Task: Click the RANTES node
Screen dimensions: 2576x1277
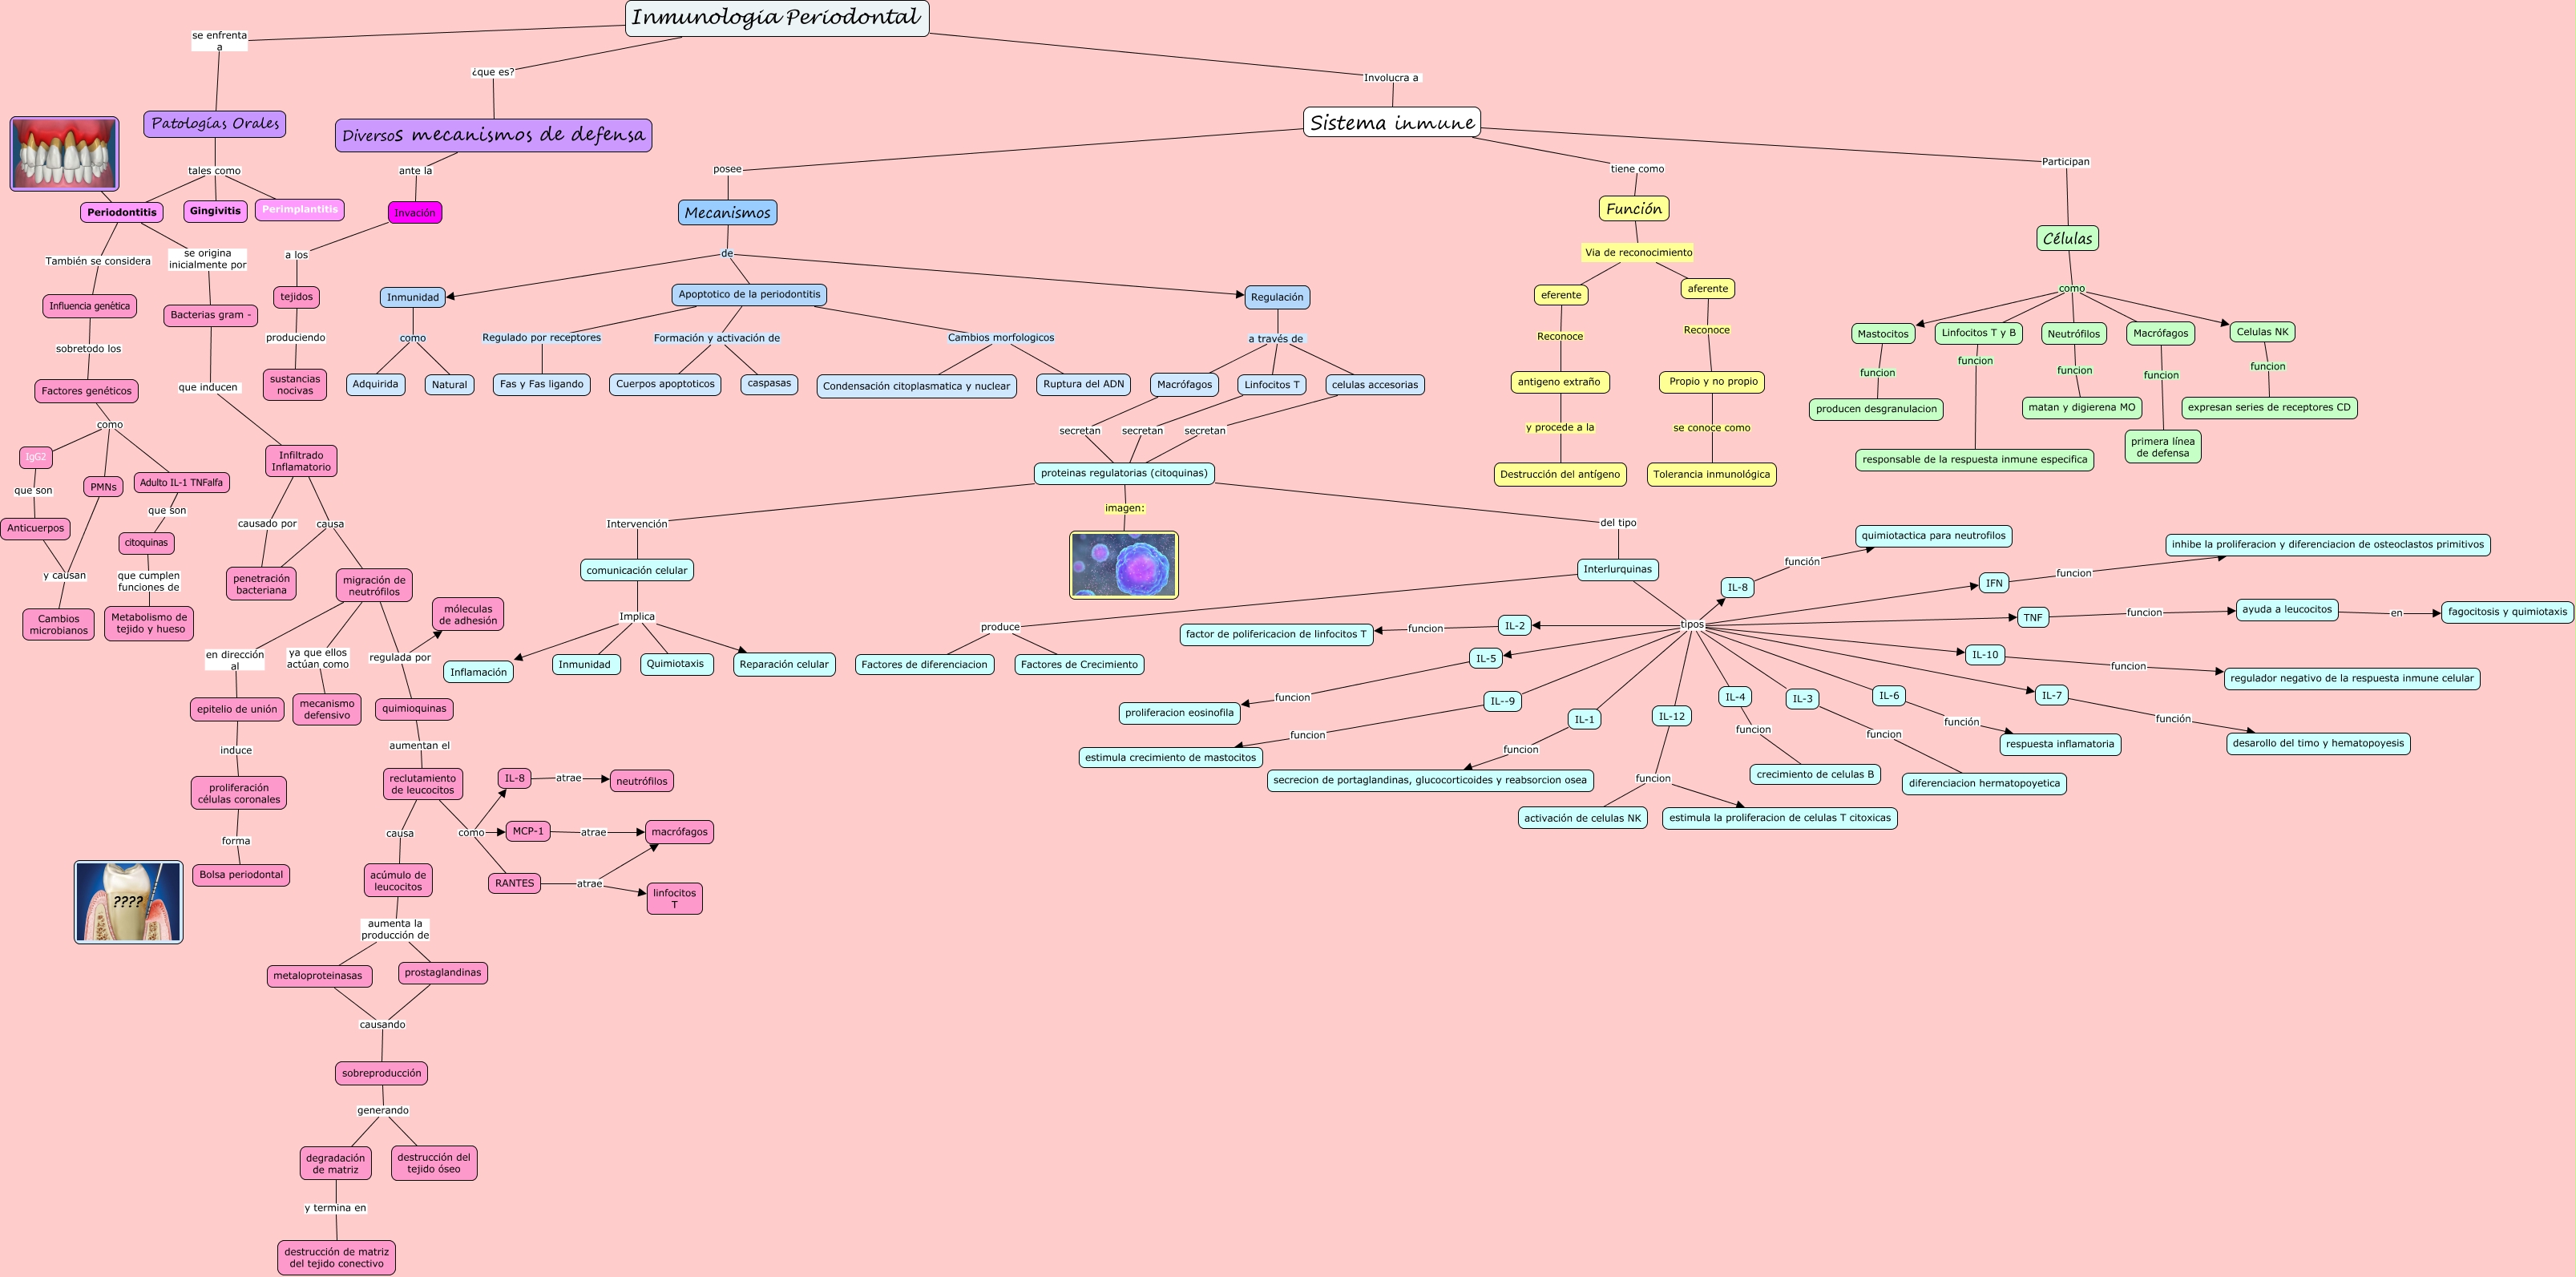Action: pos(514,883)
